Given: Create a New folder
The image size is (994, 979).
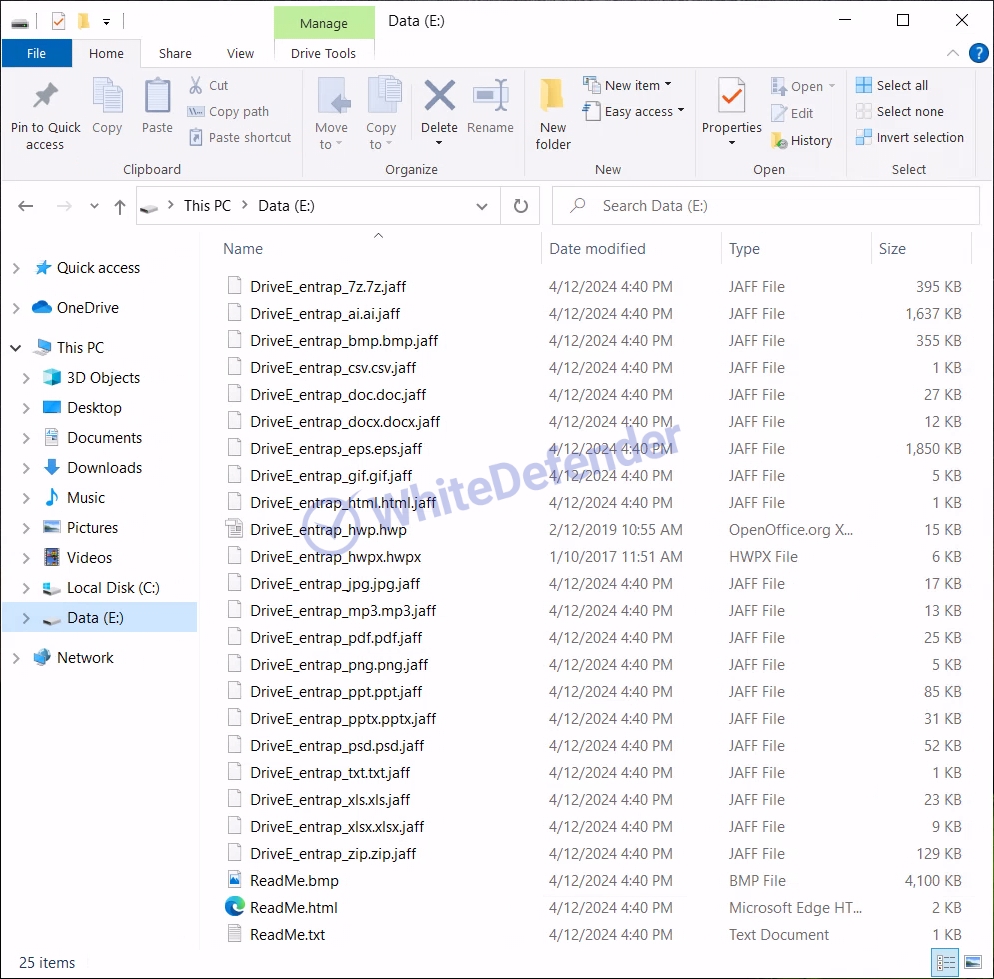Looking at the screenshot, I should 553,115.
